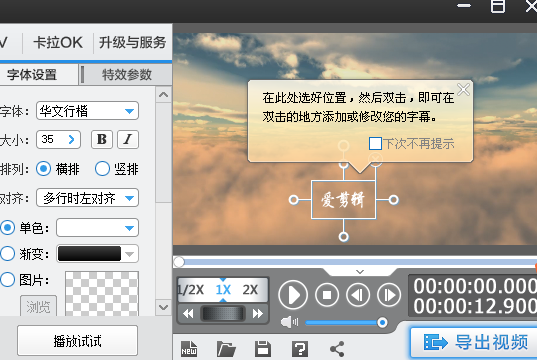Open 渐变 gradient dropdown arrow
537x360 pixels.
(x=129, y=254)
